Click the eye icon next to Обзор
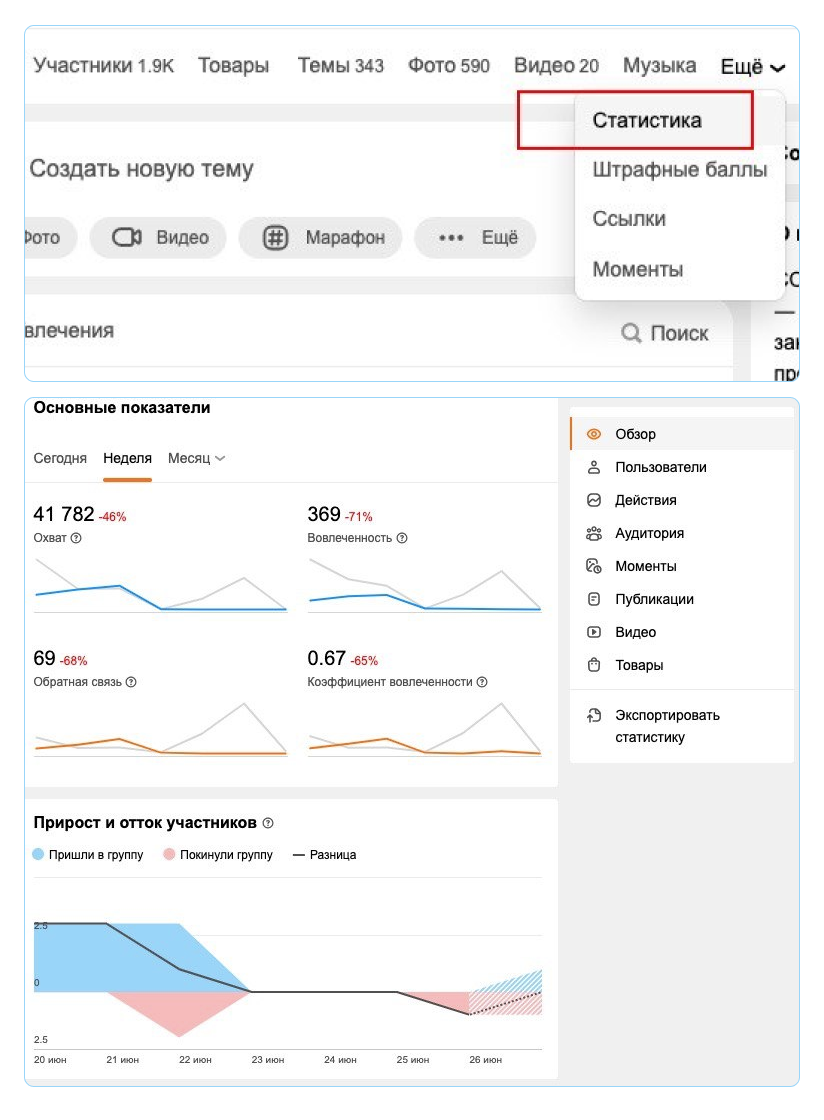 tap(594, 434)
